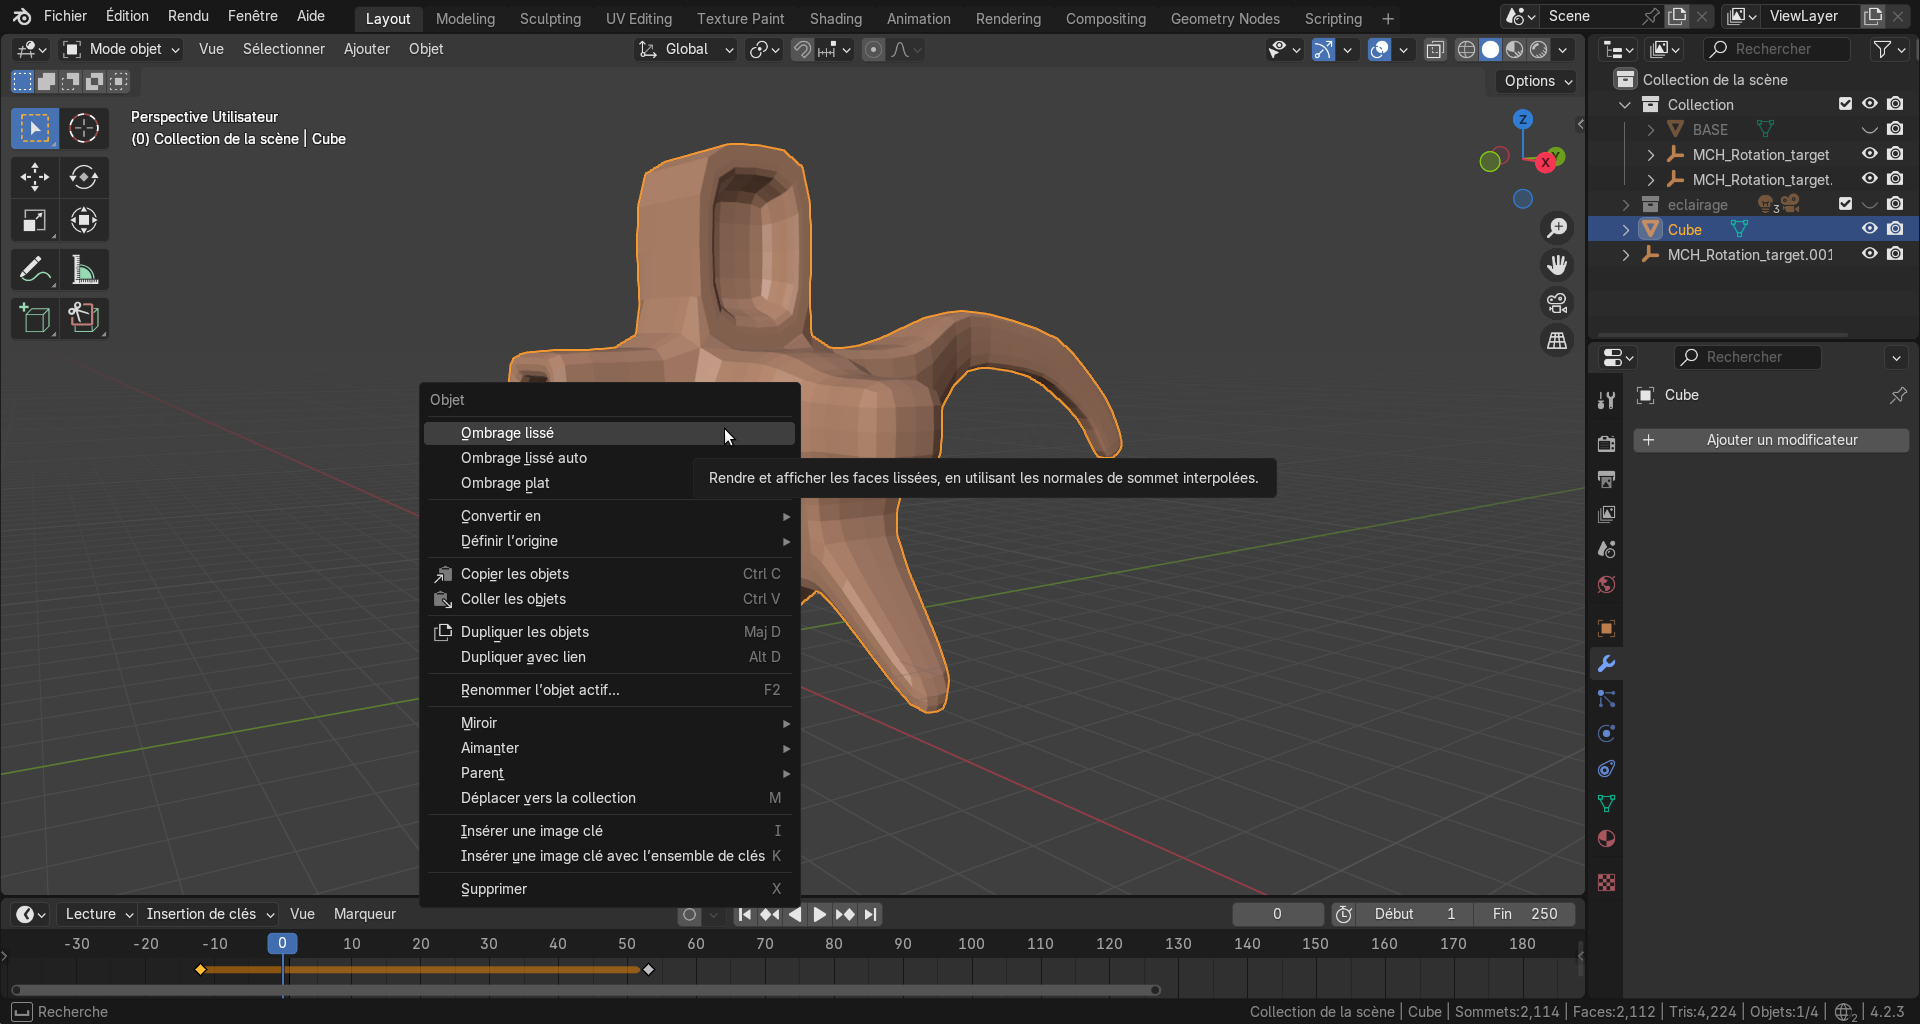This screenshot has width=1920, height=1024.
Task: Open the Mode objet dropdown
Action: click(121, 49)
